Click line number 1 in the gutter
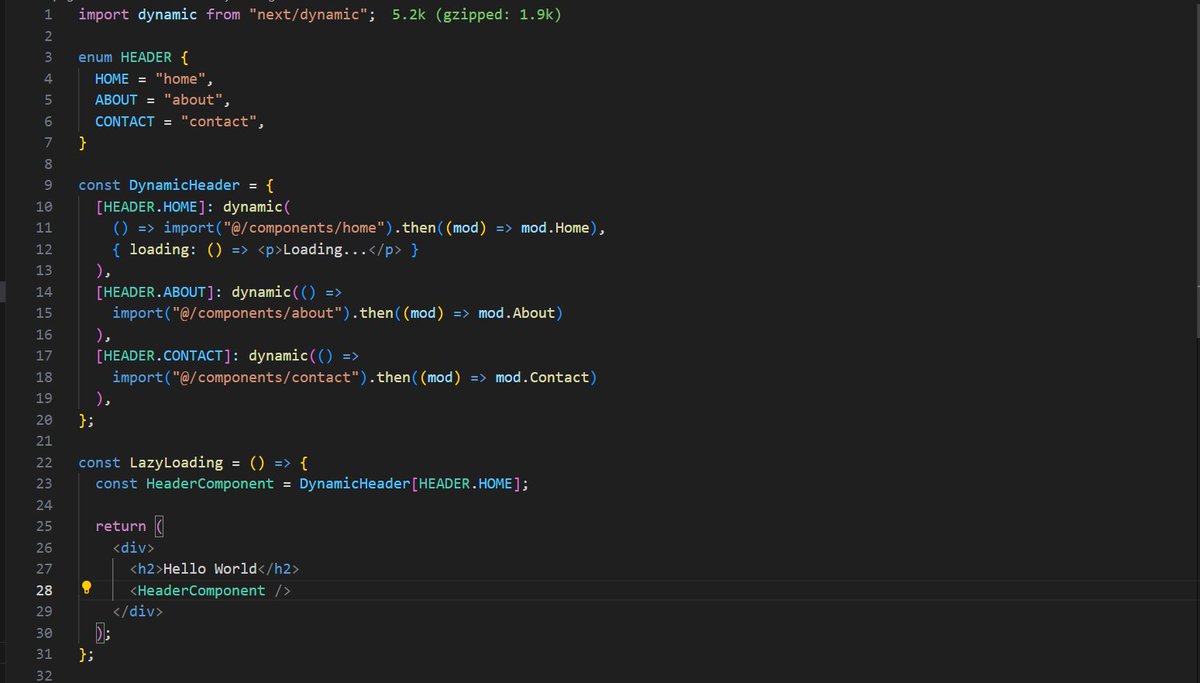The height and width of the screenshot is (683, 1200). click(x=48, y=15)
